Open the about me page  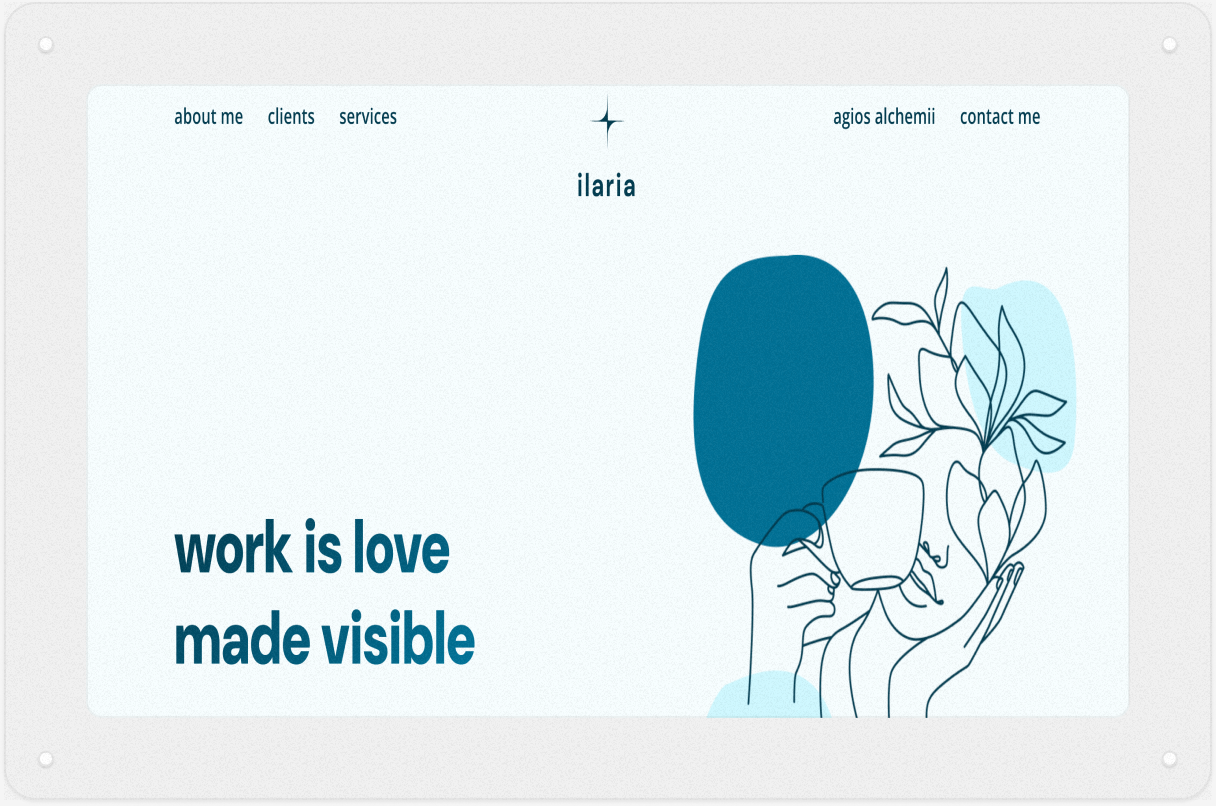pos(208,117)
